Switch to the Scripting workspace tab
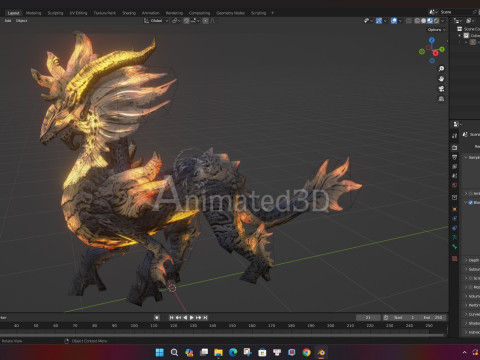Screen dimensions: 480x360 pos(258,13)
